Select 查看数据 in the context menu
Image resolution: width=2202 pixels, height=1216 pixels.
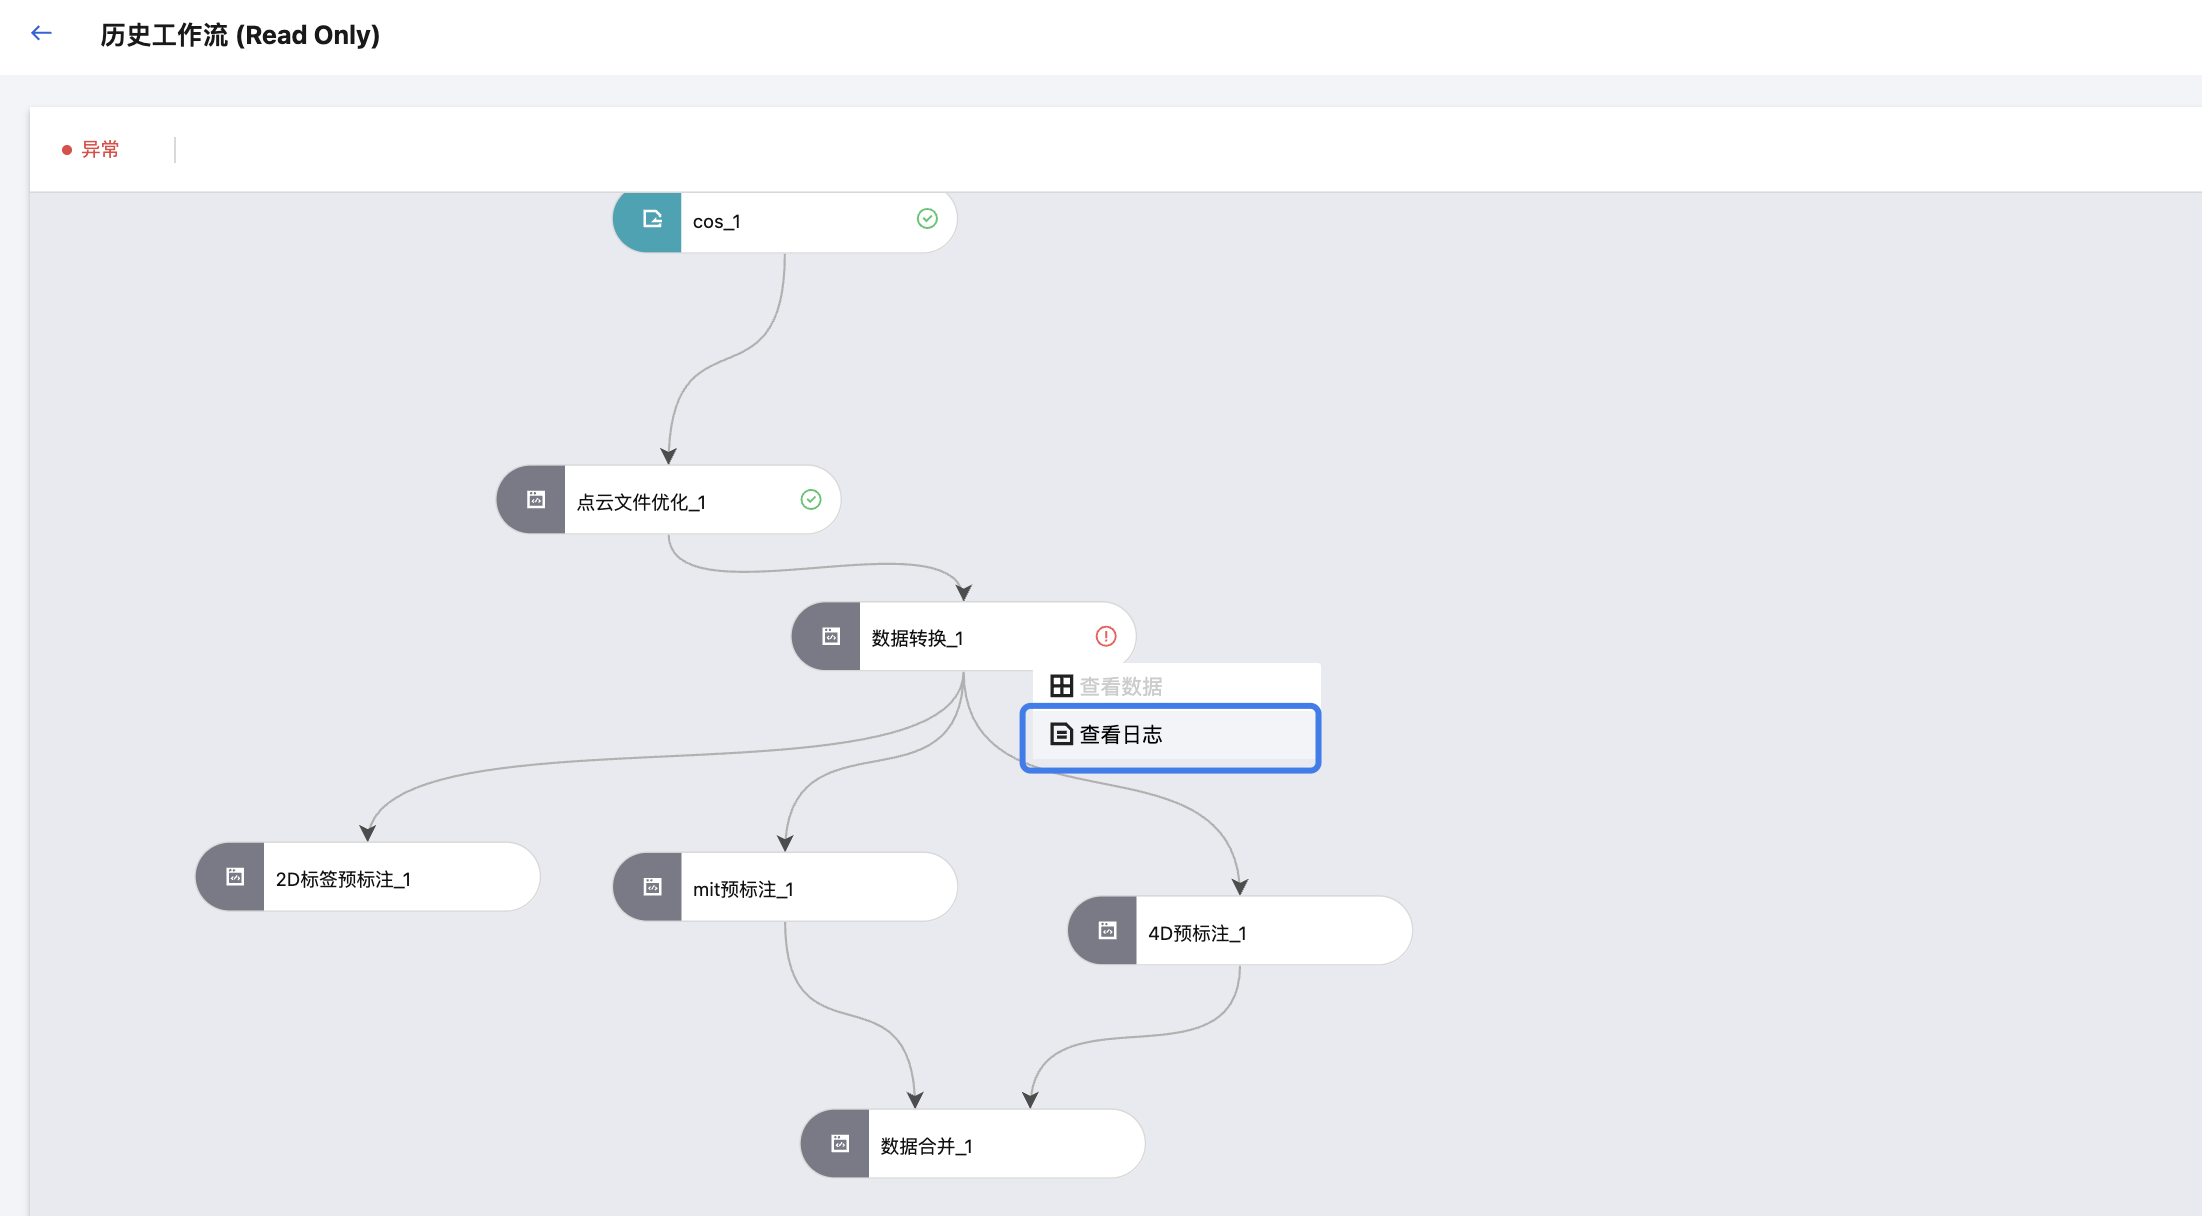(x=1120, y=687)
